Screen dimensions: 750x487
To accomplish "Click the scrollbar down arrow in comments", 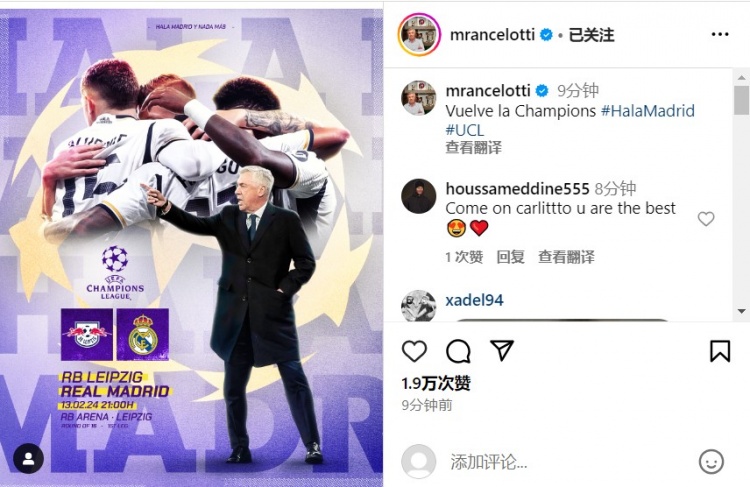I will click(742, 311).
